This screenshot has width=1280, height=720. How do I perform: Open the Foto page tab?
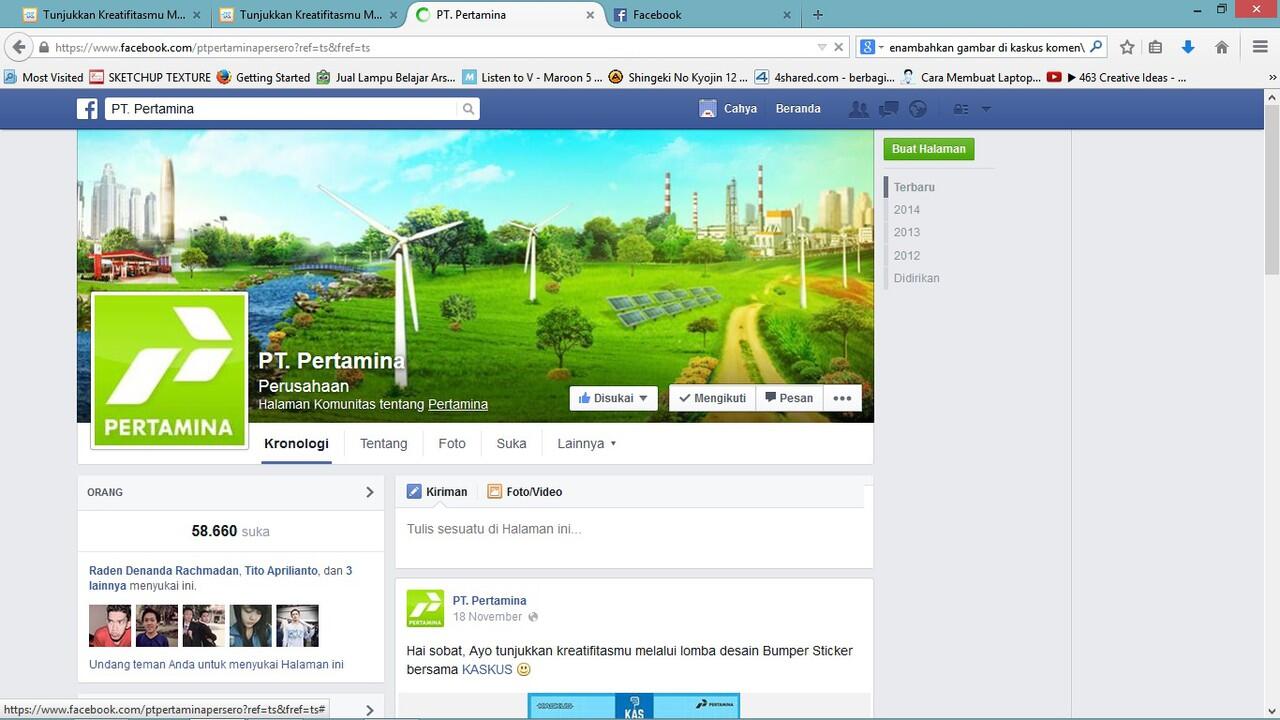[x=452, y=443]
